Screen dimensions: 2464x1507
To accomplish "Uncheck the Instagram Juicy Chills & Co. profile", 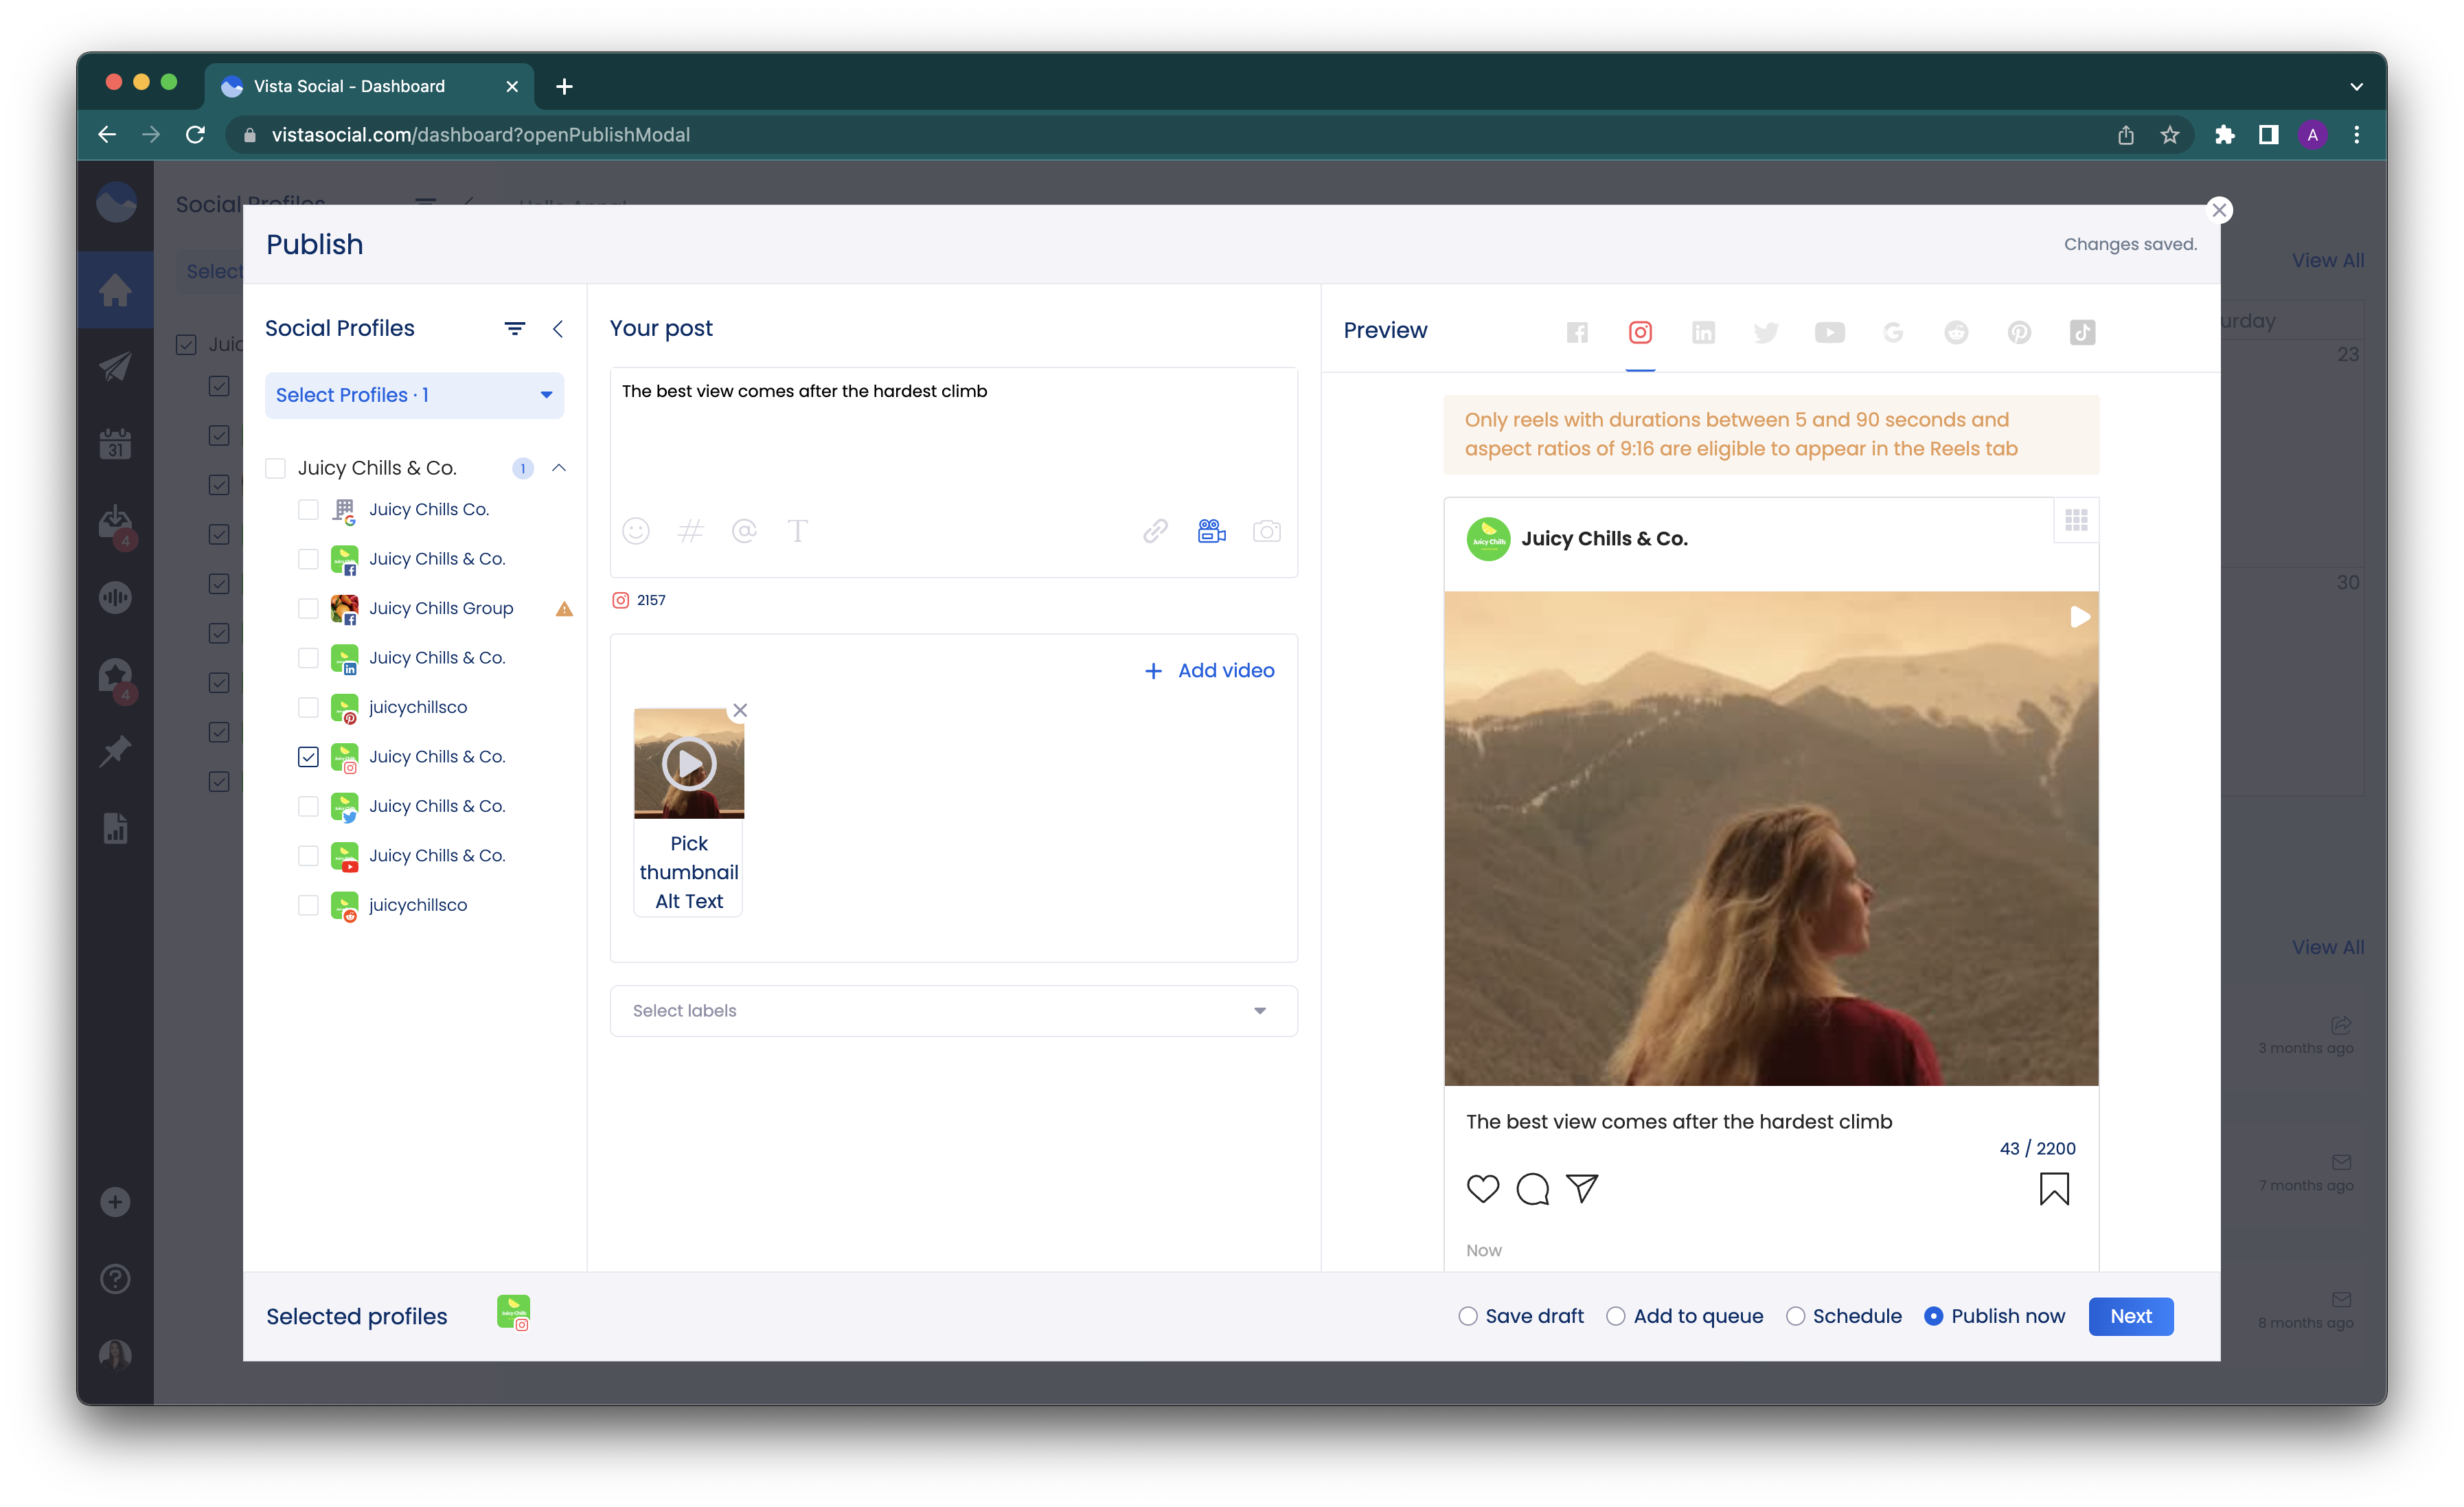I will coord(308,757).
